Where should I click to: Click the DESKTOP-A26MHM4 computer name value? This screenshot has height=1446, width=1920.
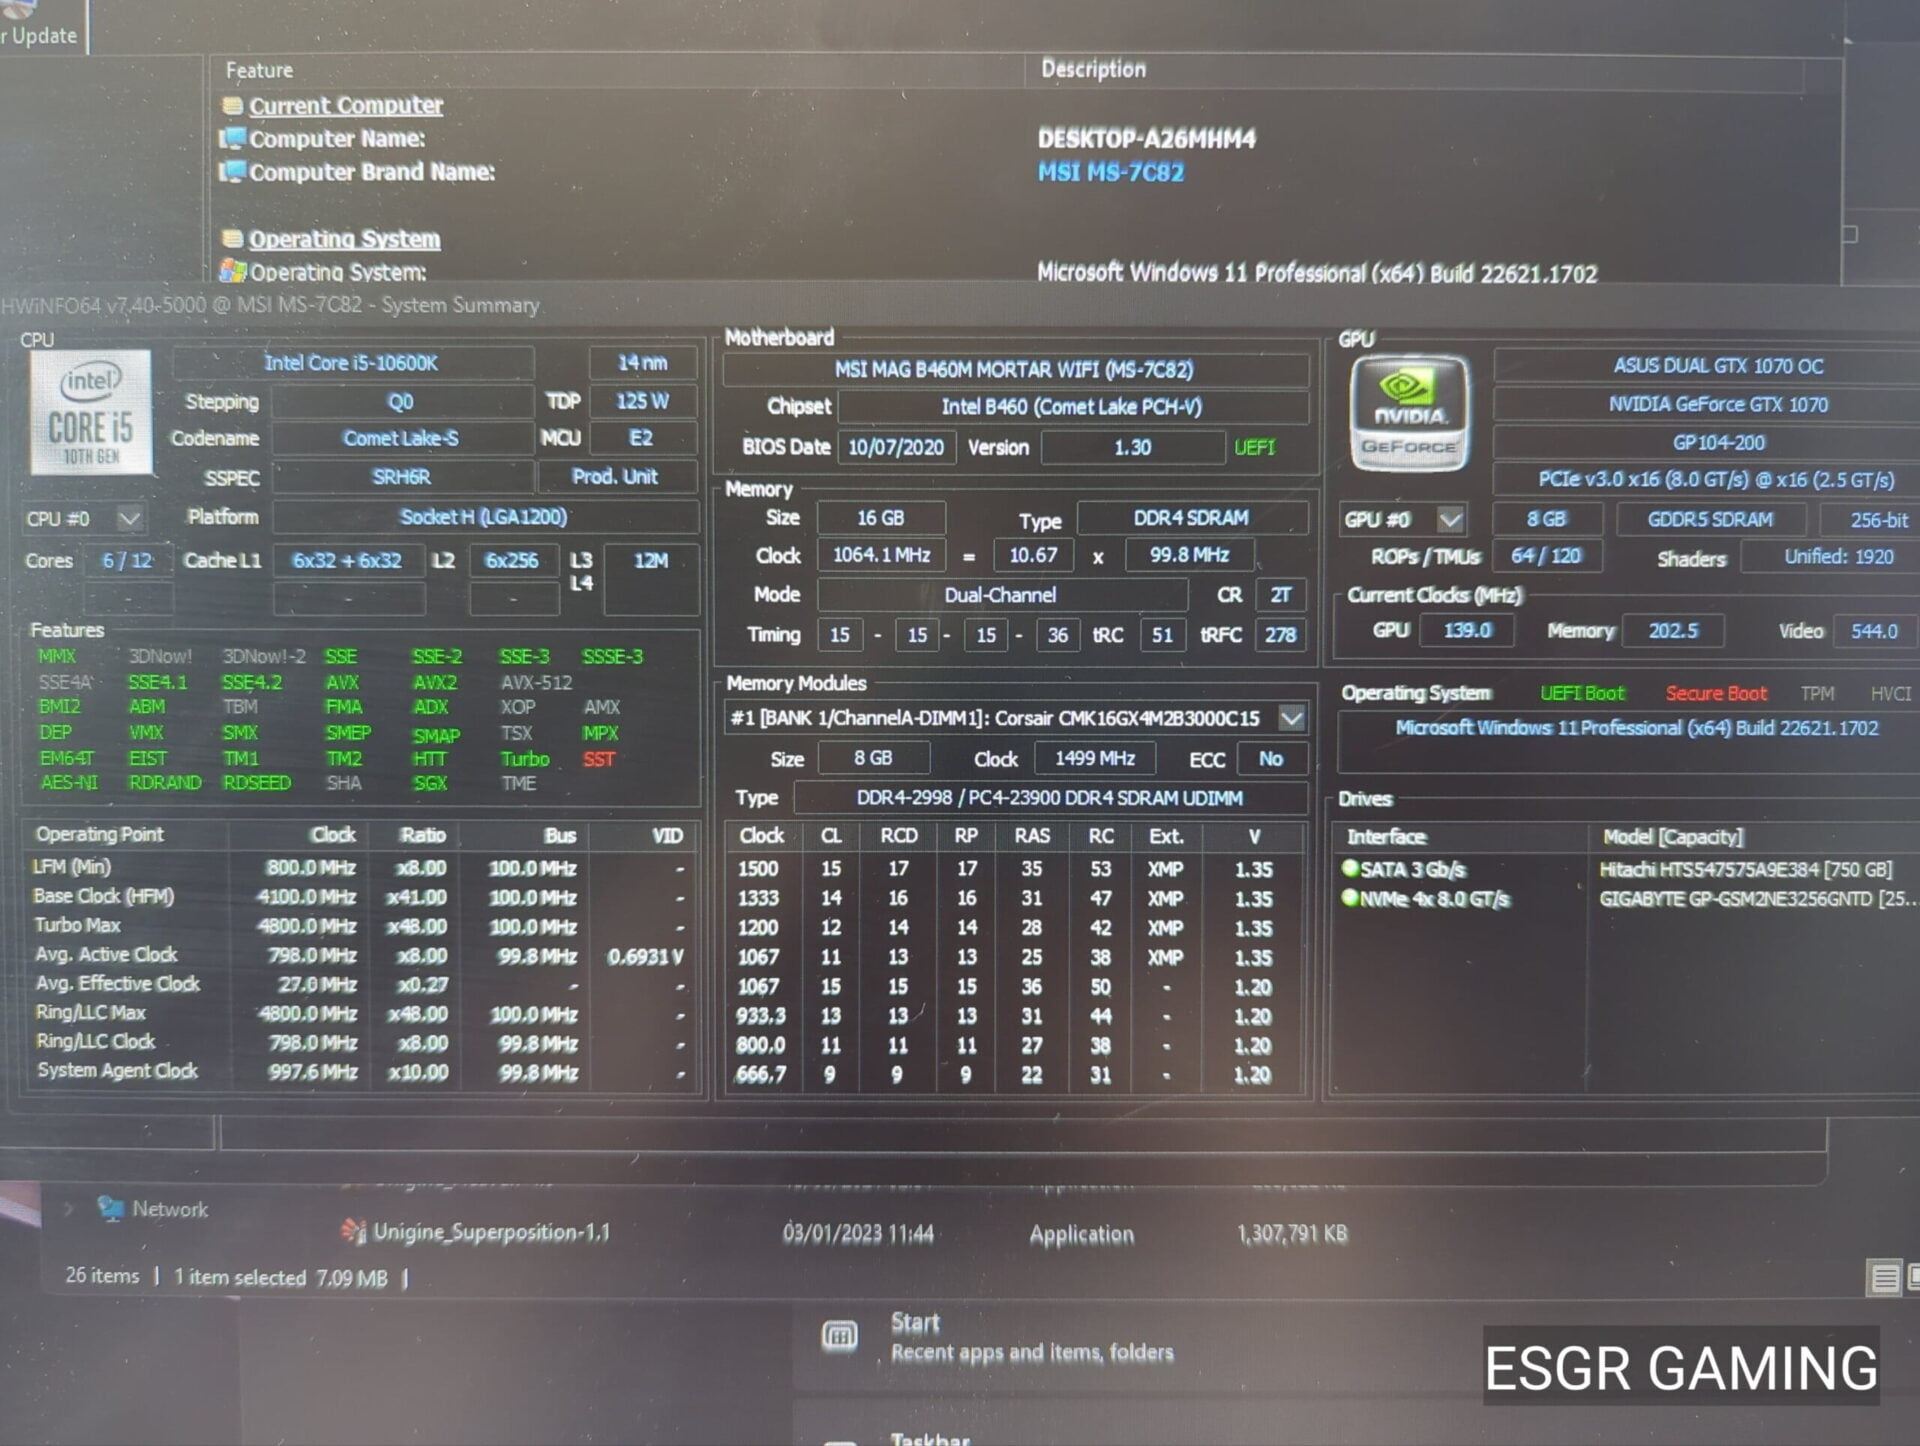click(1146, 138)
